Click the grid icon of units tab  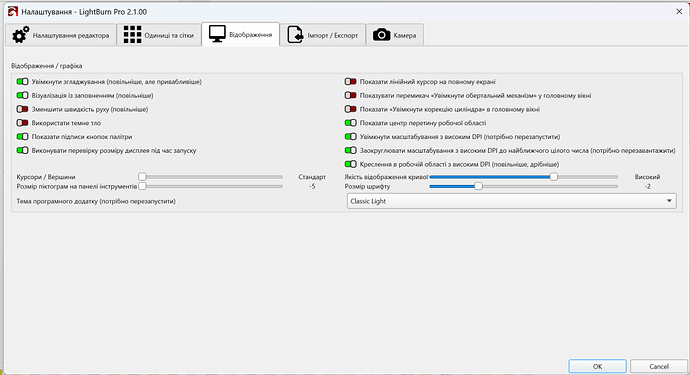coord(132,35)
